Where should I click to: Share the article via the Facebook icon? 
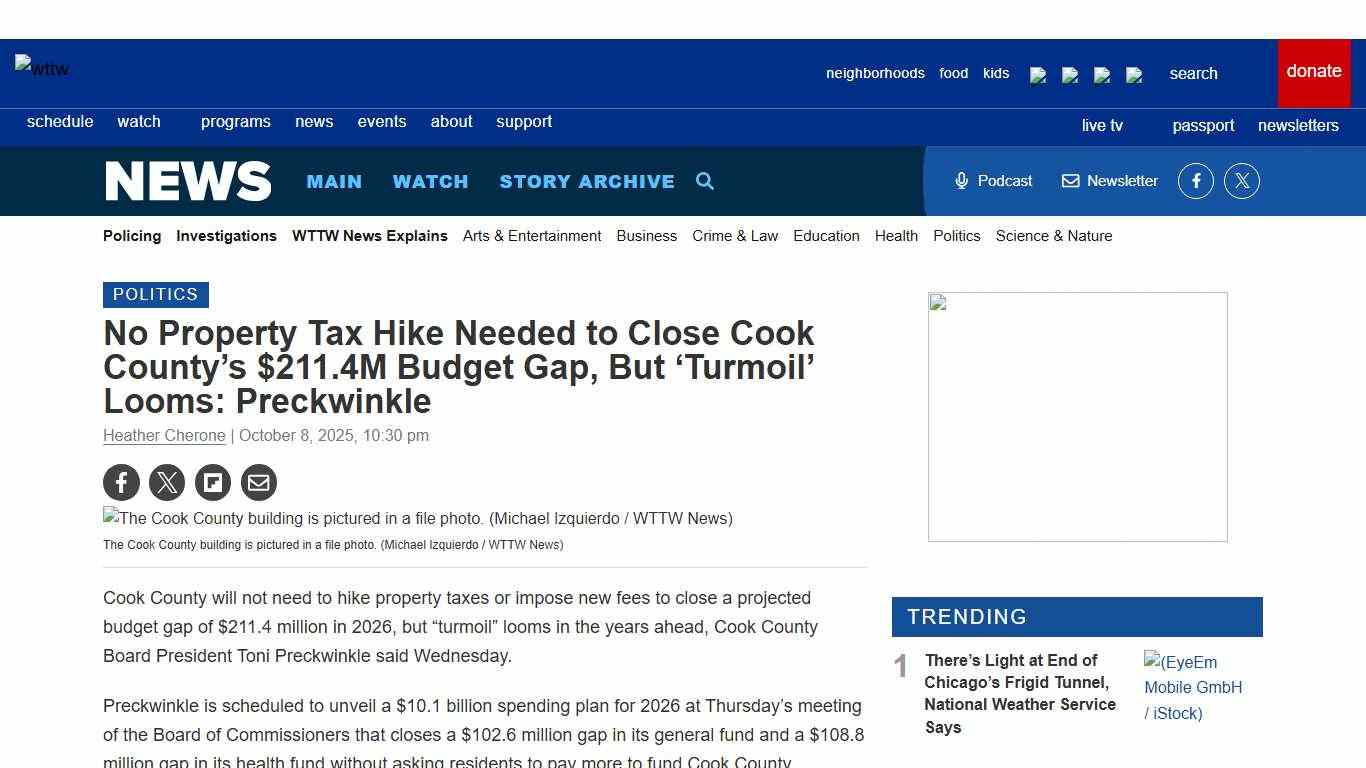121,482
